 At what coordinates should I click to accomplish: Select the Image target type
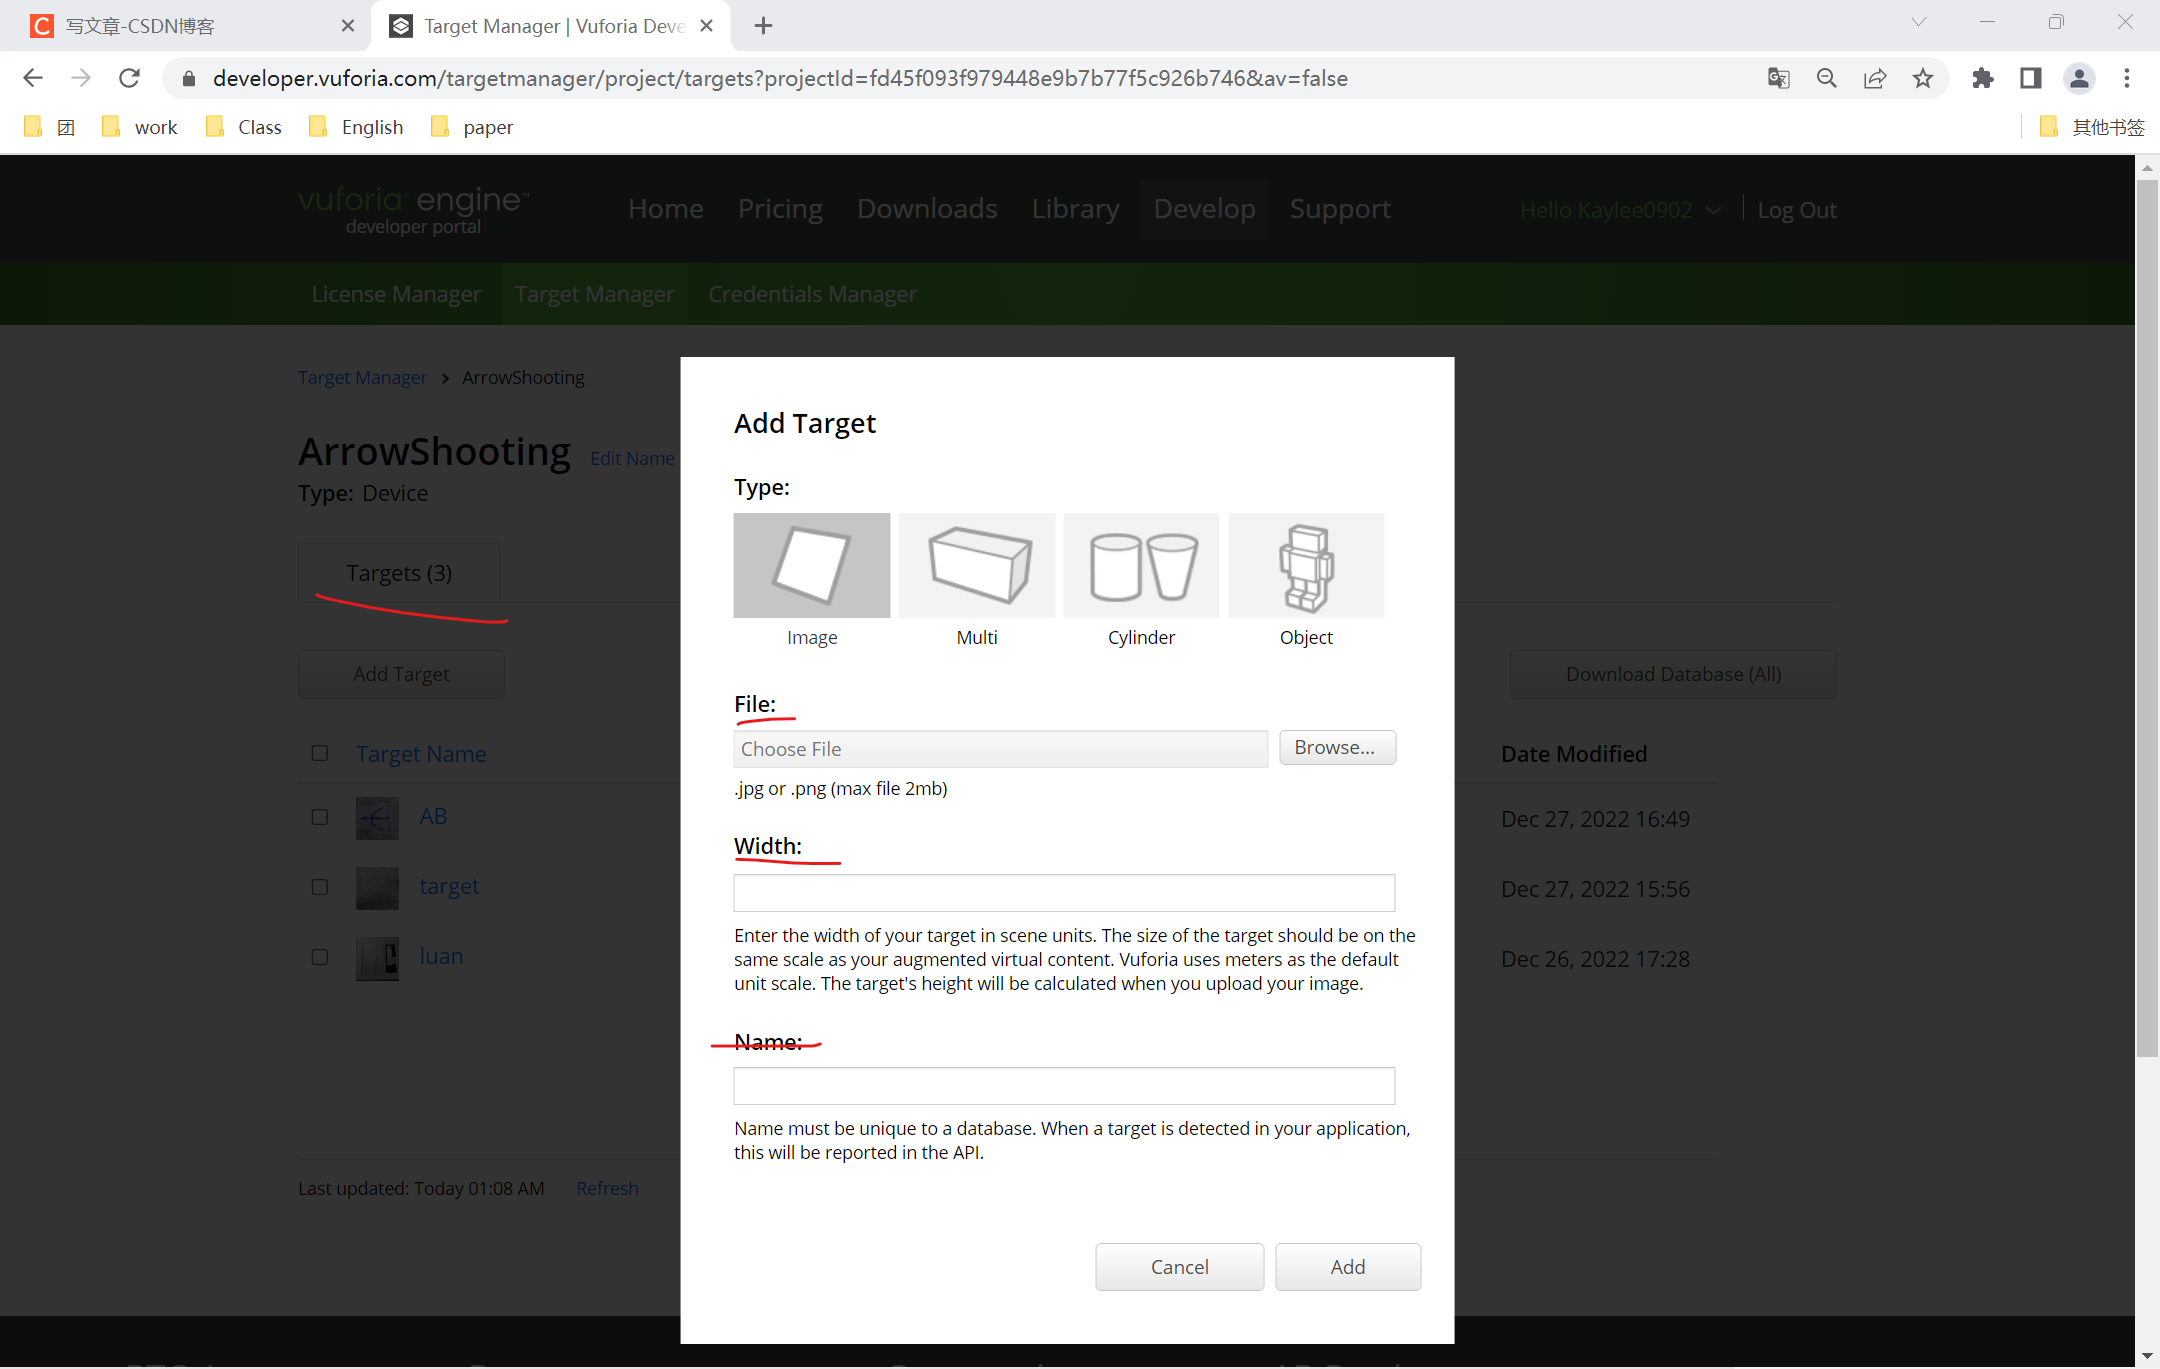(811, 565)
